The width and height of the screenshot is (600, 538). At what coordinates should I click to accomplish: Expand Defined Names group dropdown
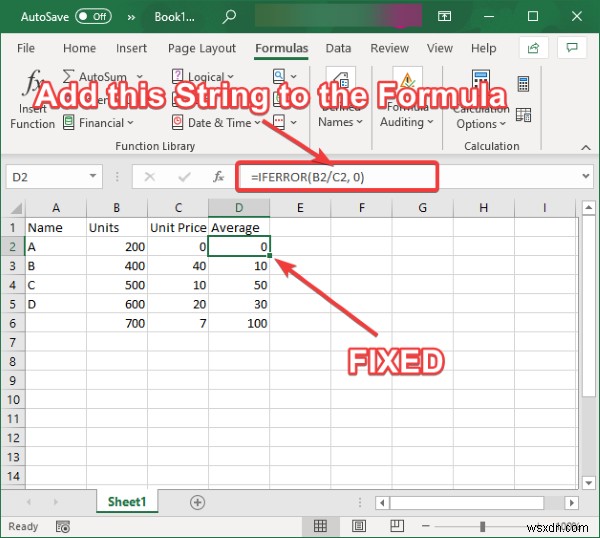[340, 99]
